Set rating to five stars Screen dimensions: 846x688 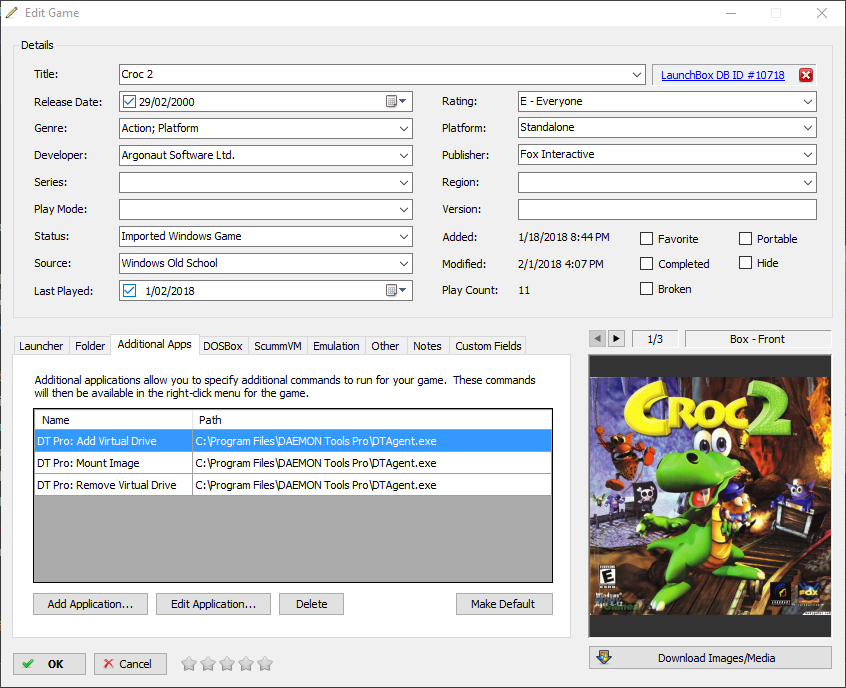(x=265, y=664)
